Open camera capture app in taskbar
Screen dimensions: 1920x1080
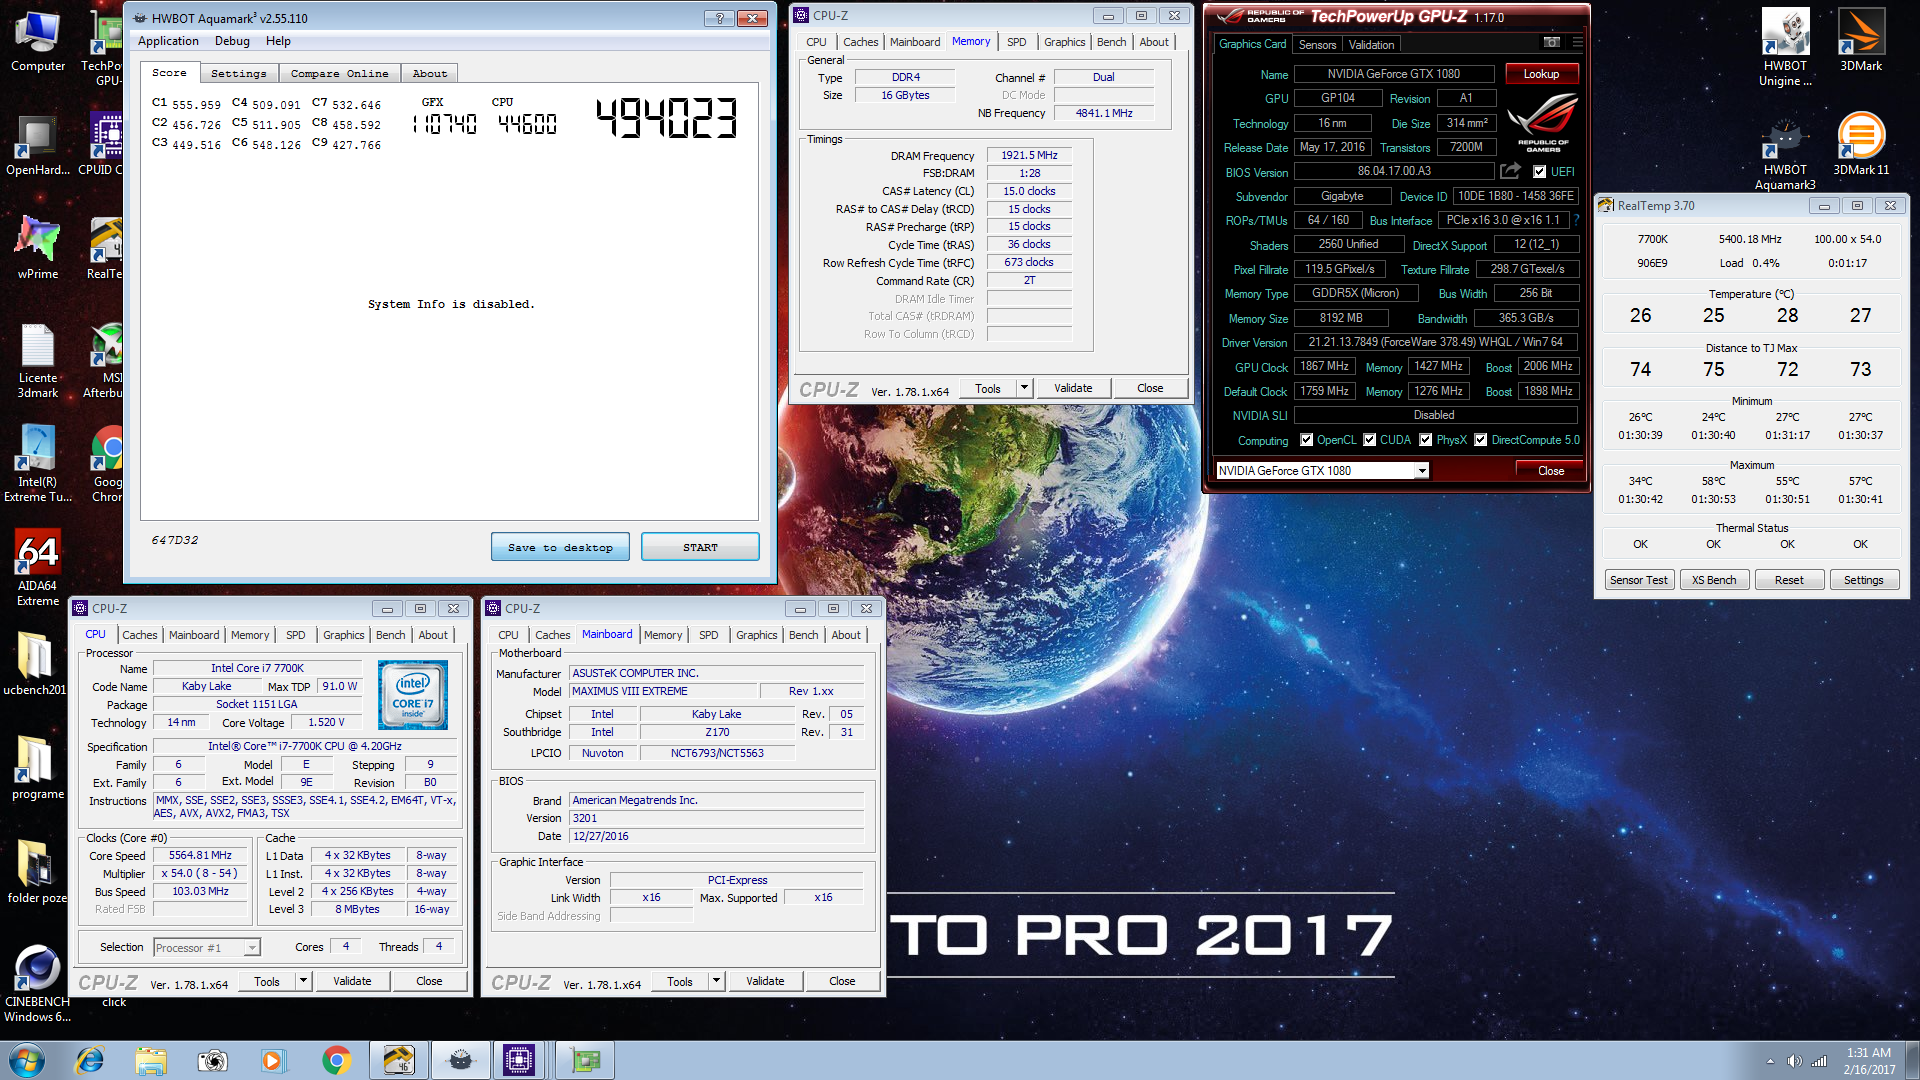[212, 1060]
